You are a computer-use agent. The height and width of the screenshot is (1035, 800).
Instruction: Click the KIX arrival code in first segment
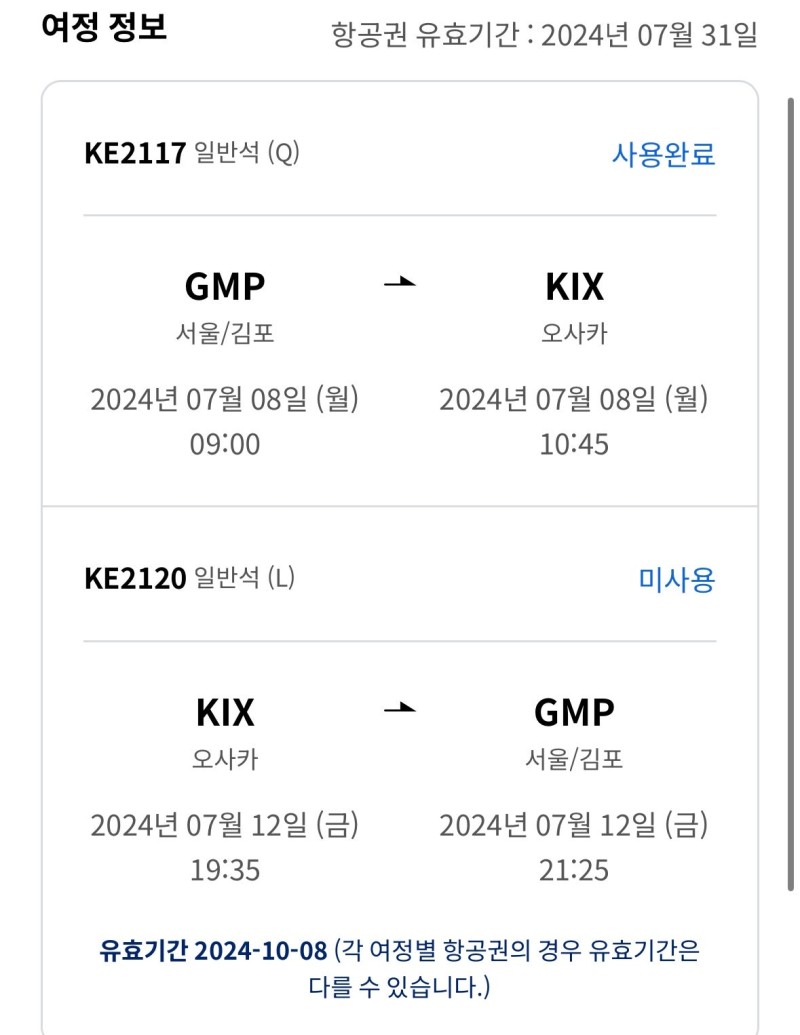(574, 286)
